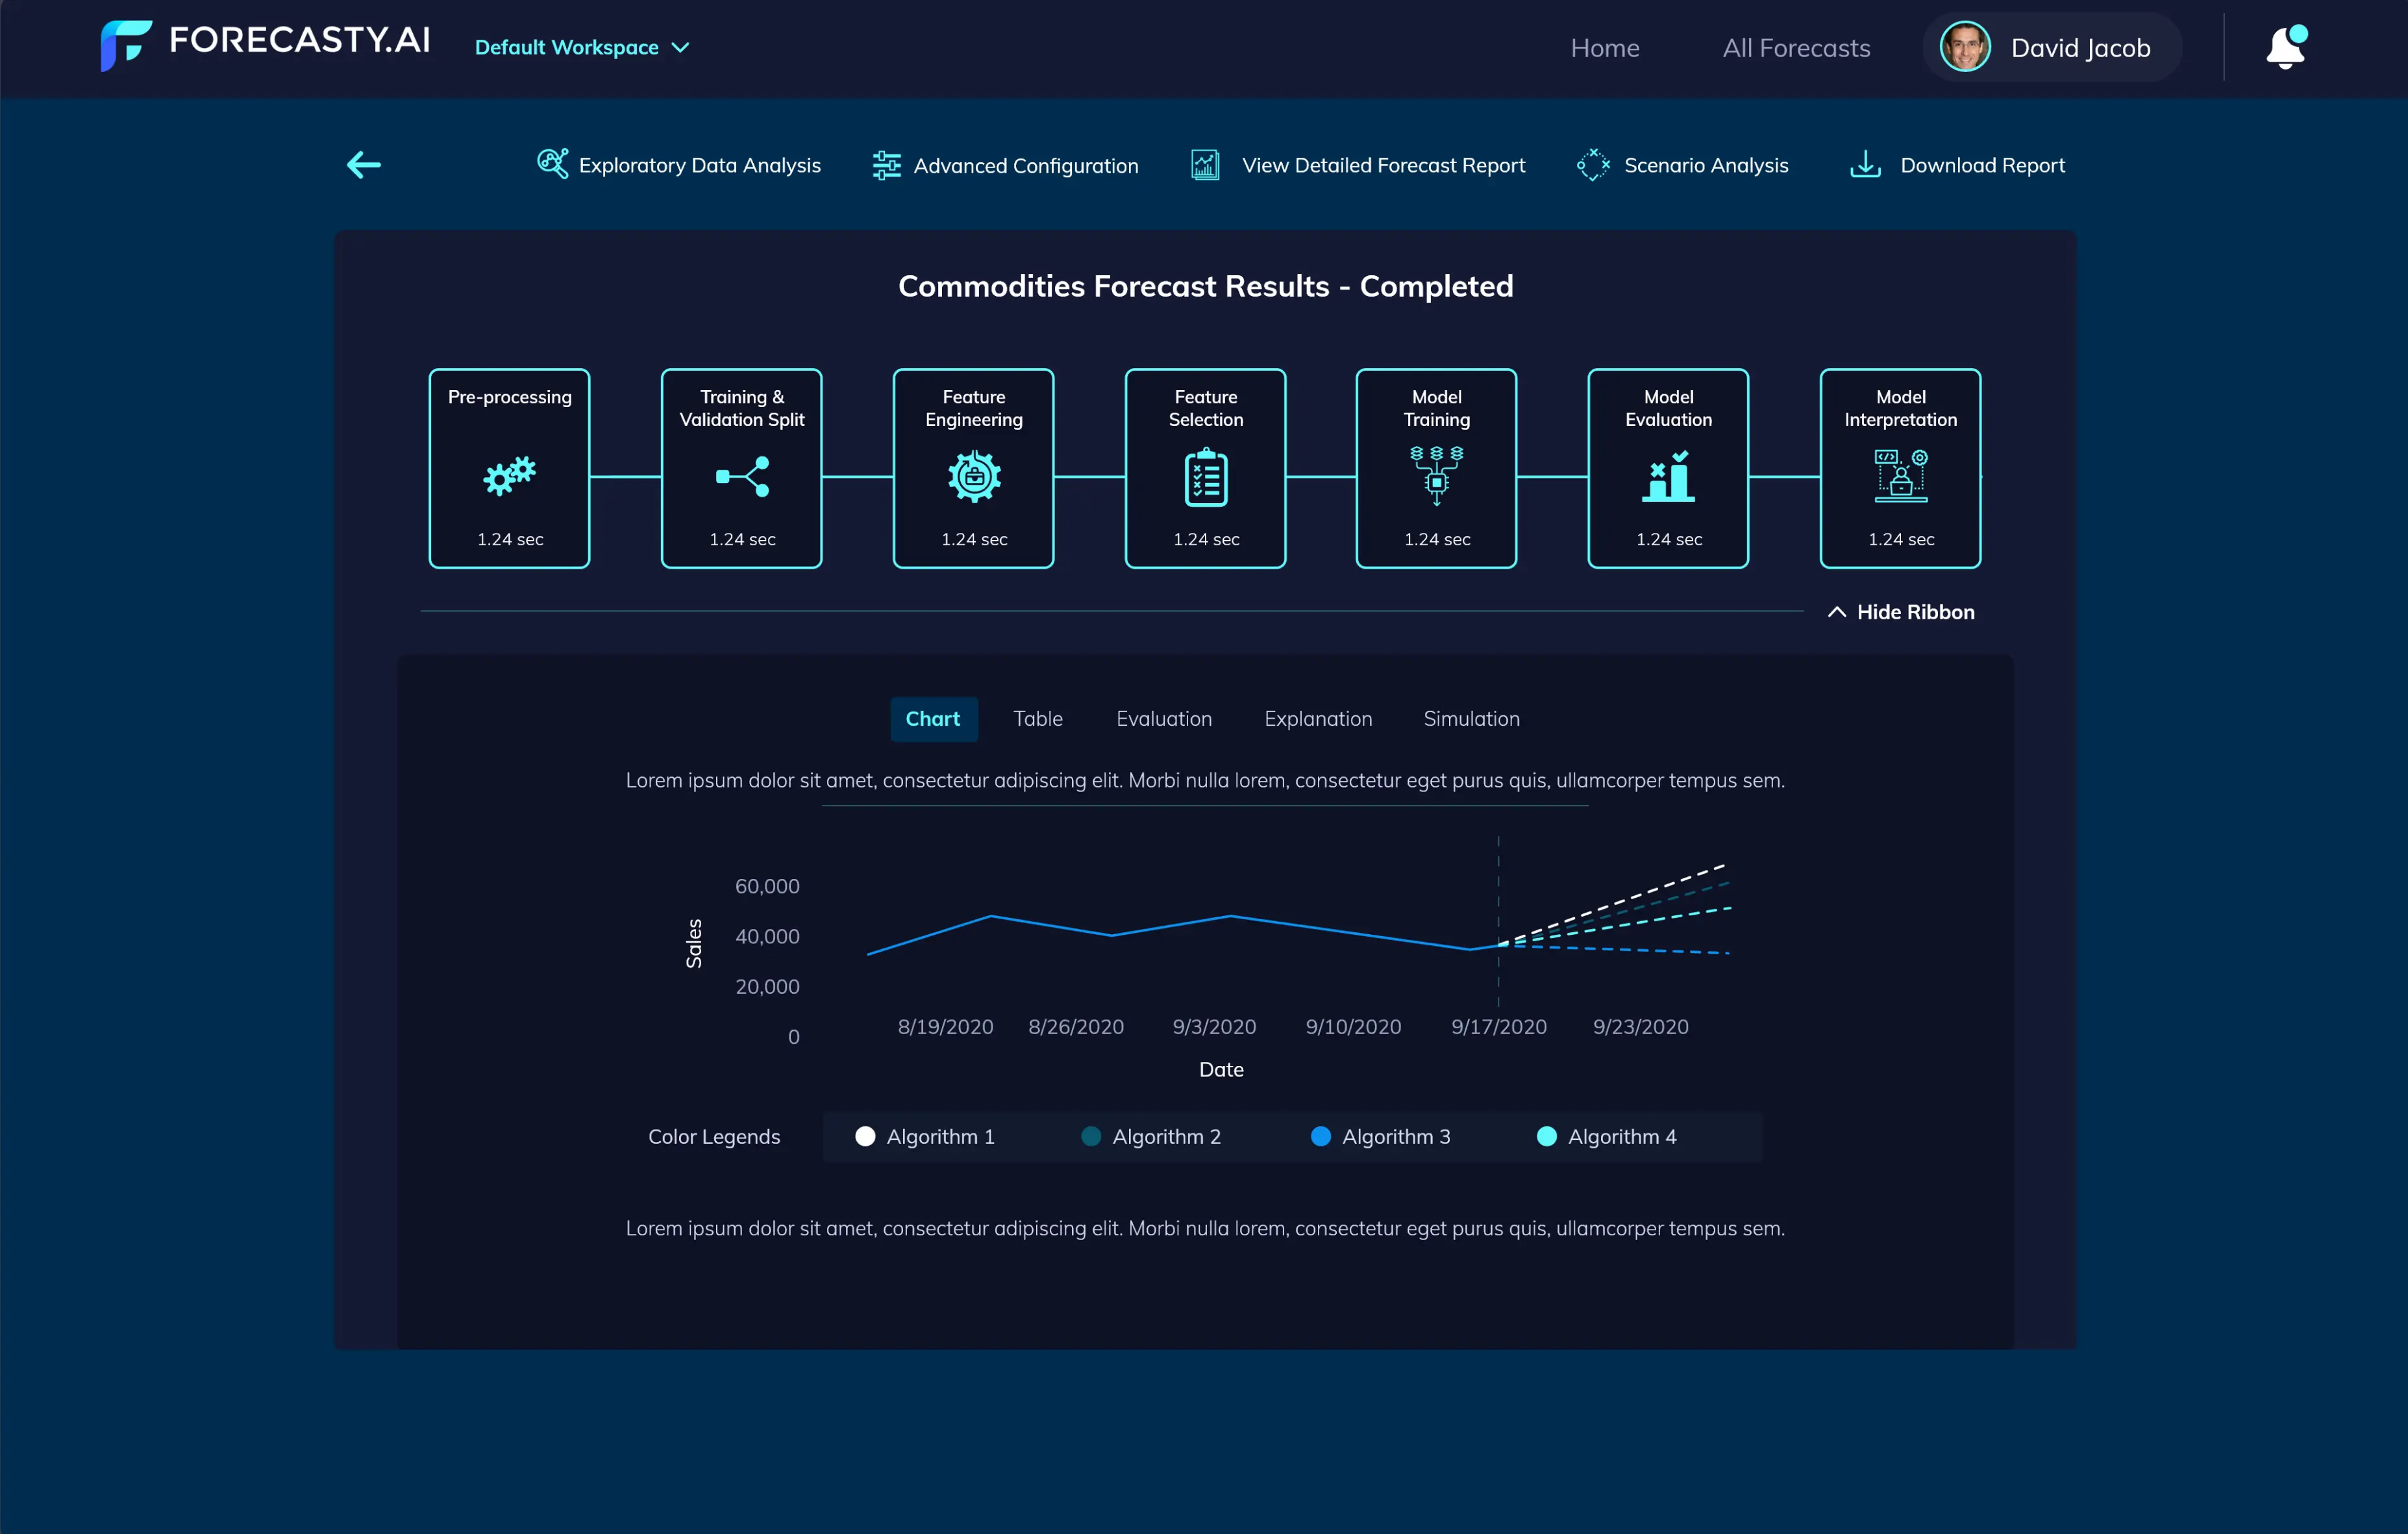Click the Feature Selection checklist icon
The width and height of the screenshot is (2408, 1534).
(1205, 478)
